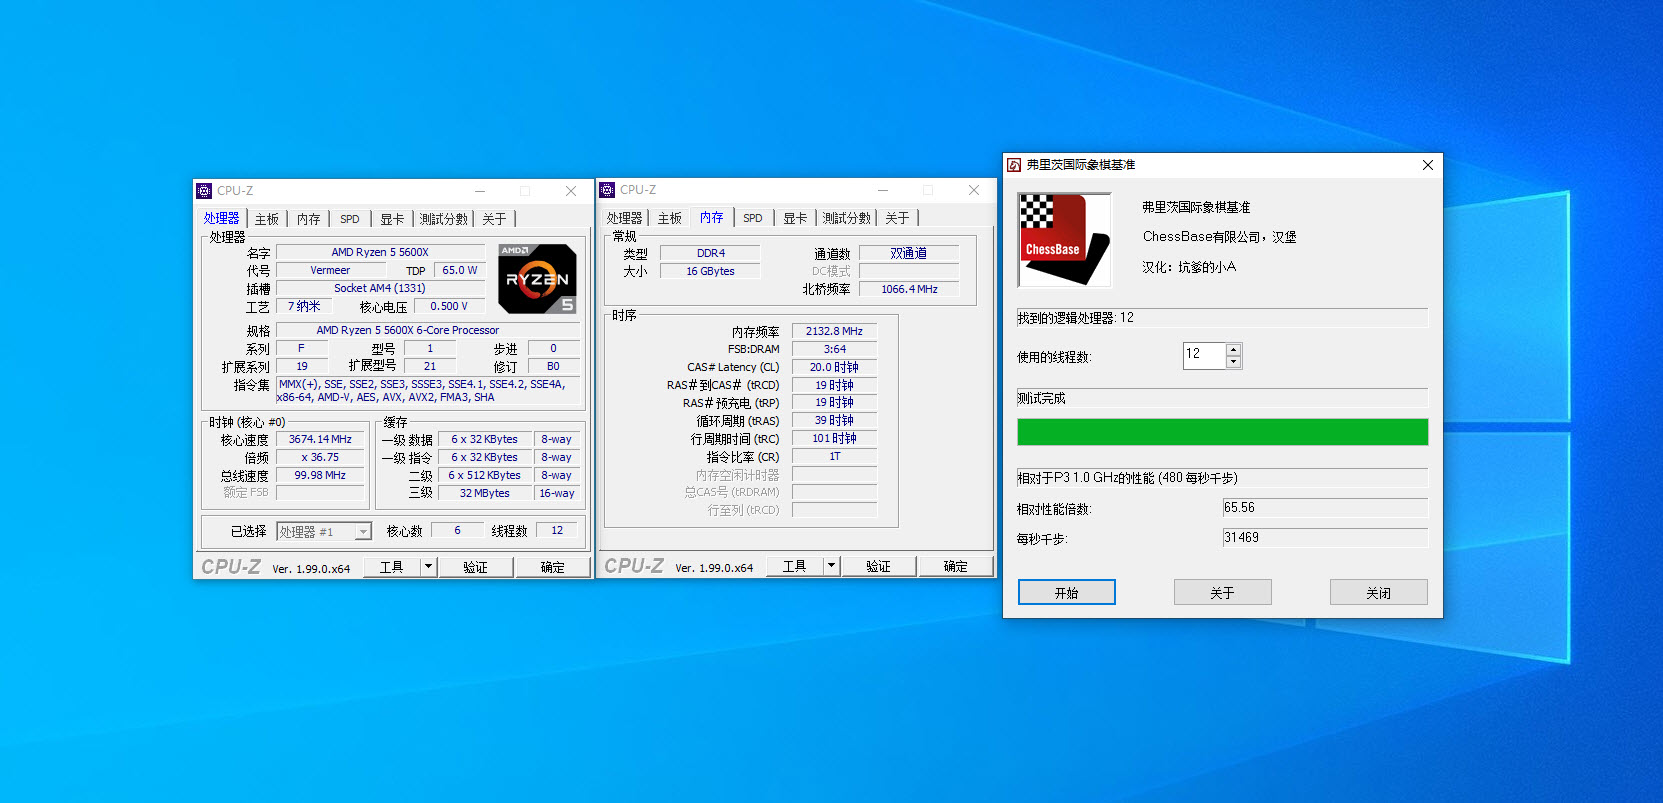The width and height of the screenshot is (1663, 803).
Task: Click the memory size value 16 GBytes
Action: 711,272
